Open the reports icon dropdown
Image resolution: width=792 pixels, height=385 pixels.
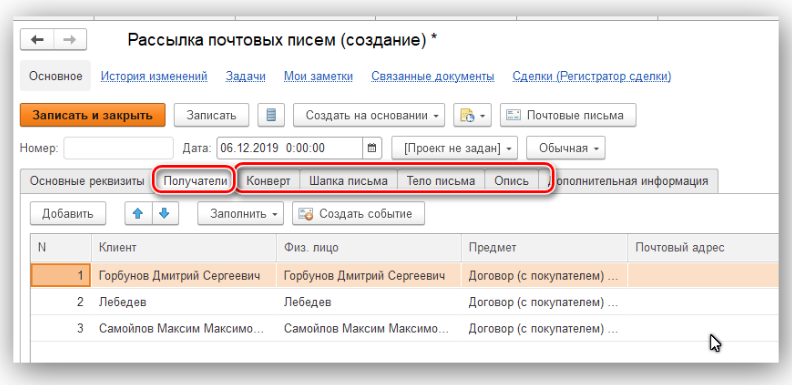click(x=472, y=115)
